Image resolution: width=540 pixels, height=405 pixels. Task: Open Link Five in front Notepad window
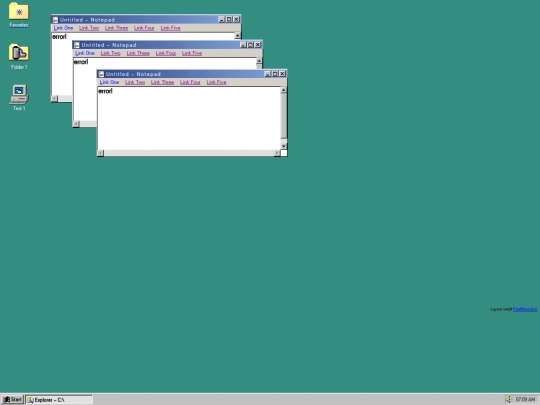(216, 82)
